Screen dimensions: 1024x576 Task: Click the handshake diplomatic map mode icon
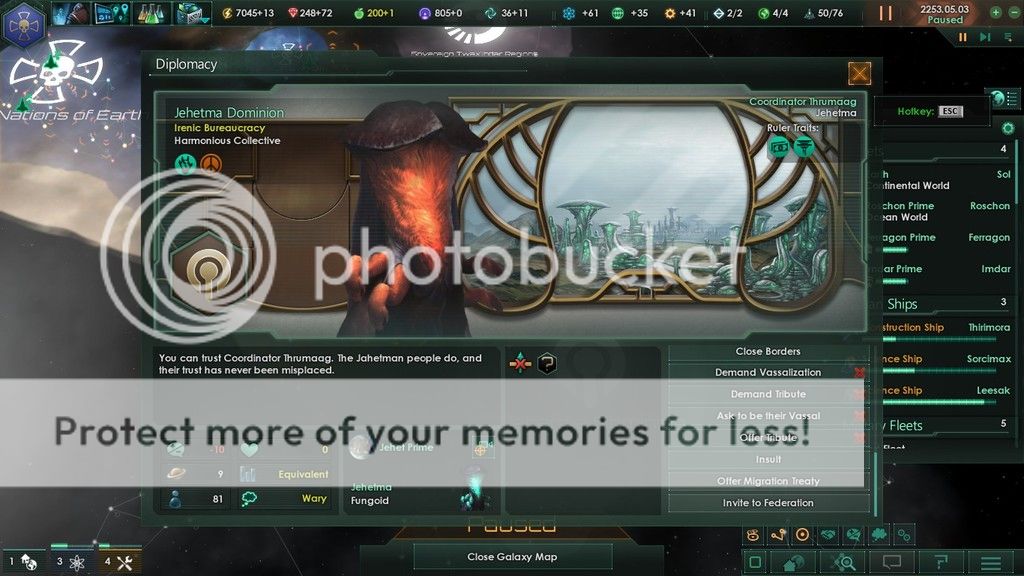click(x=828, y=535)
